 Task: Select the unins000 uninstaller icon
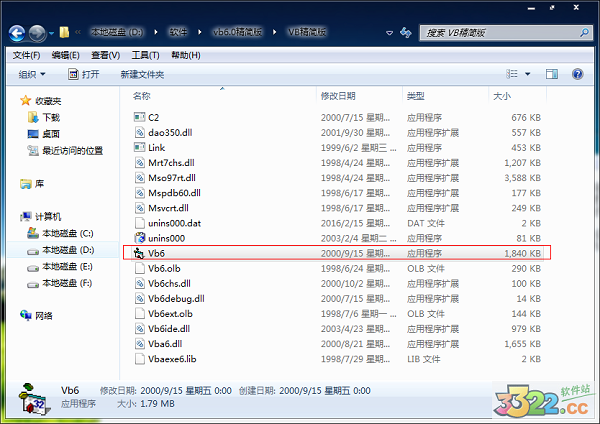[x=139, y=238]
